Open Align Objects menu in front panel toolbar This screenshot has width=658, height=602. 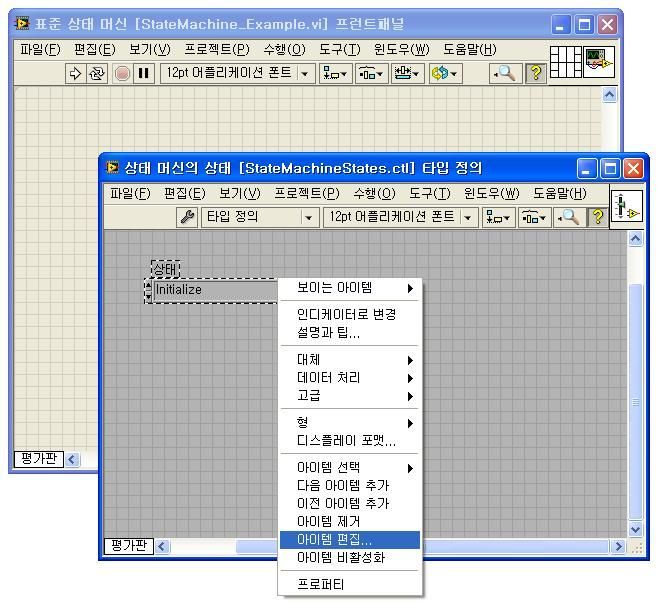coord(335,73)
